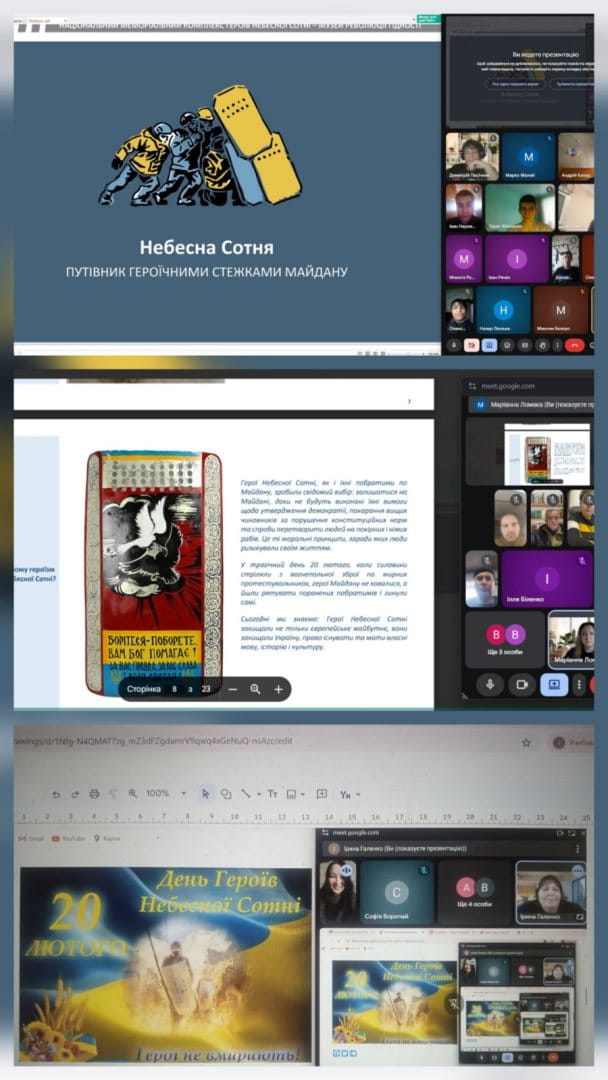
Task: Open Ук input tools dropdown
Action: tap(350, 795)
